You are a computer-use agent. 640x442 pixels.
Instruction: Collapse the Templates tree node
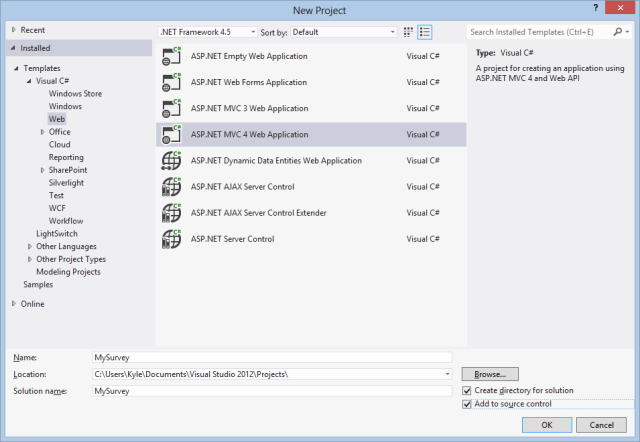click(x=16, y=68)
